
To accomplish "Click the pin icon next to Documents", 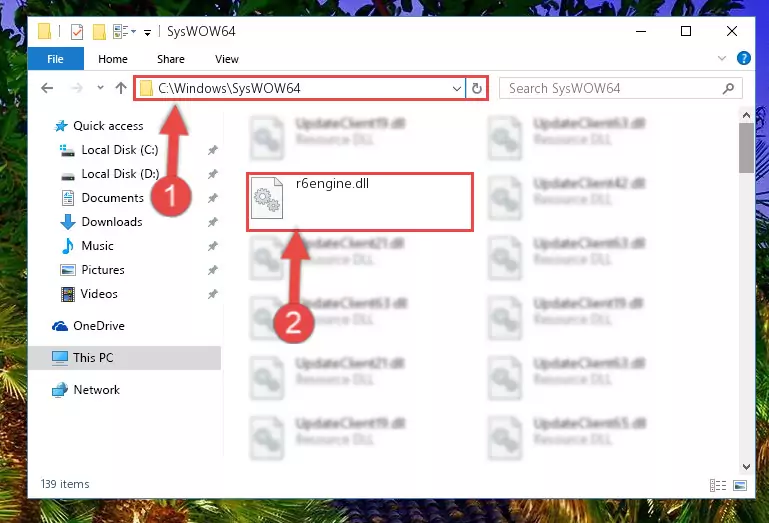I will pyautogui.click(x=212, y=198).
